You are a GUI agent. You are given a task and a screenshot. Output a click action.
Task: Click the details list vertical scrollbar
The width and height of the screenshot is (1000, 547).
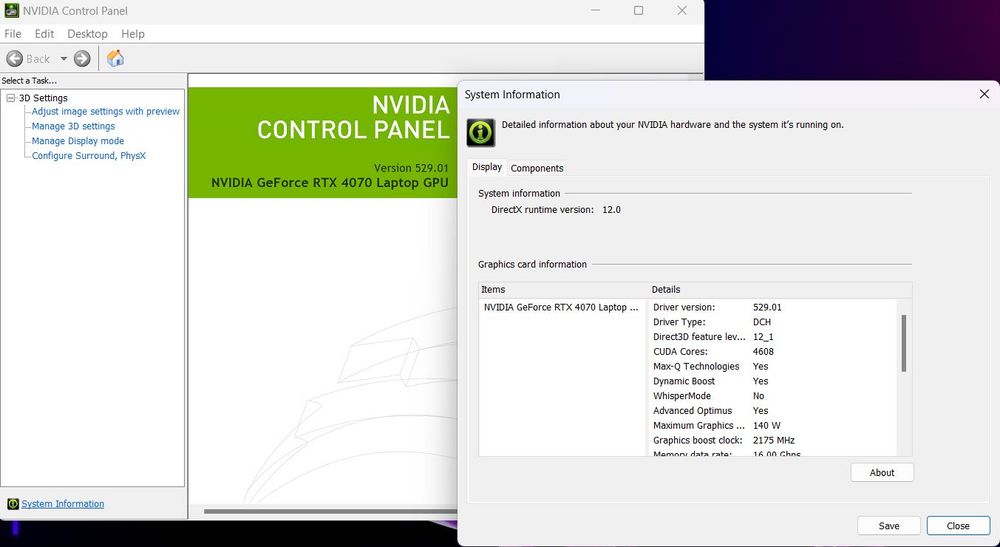[x=904, y=343]
